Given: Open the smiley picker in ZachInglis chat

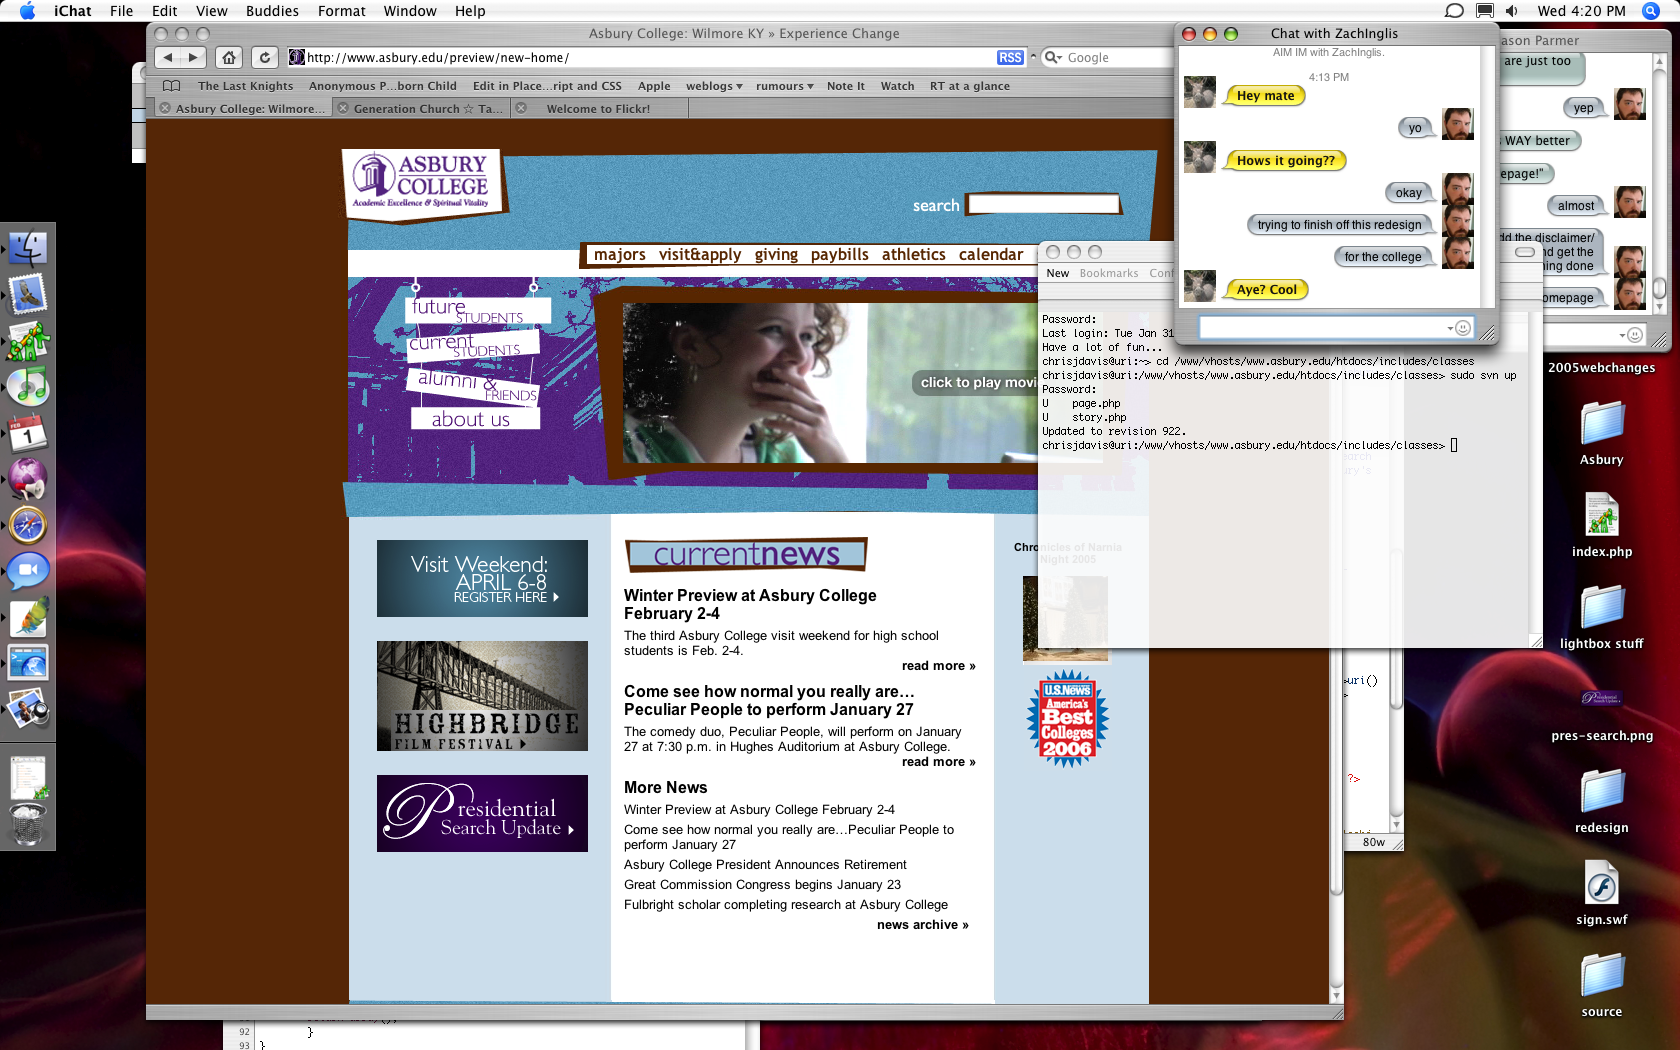Looking at the screenshot, I should (x=1463, y=328).
